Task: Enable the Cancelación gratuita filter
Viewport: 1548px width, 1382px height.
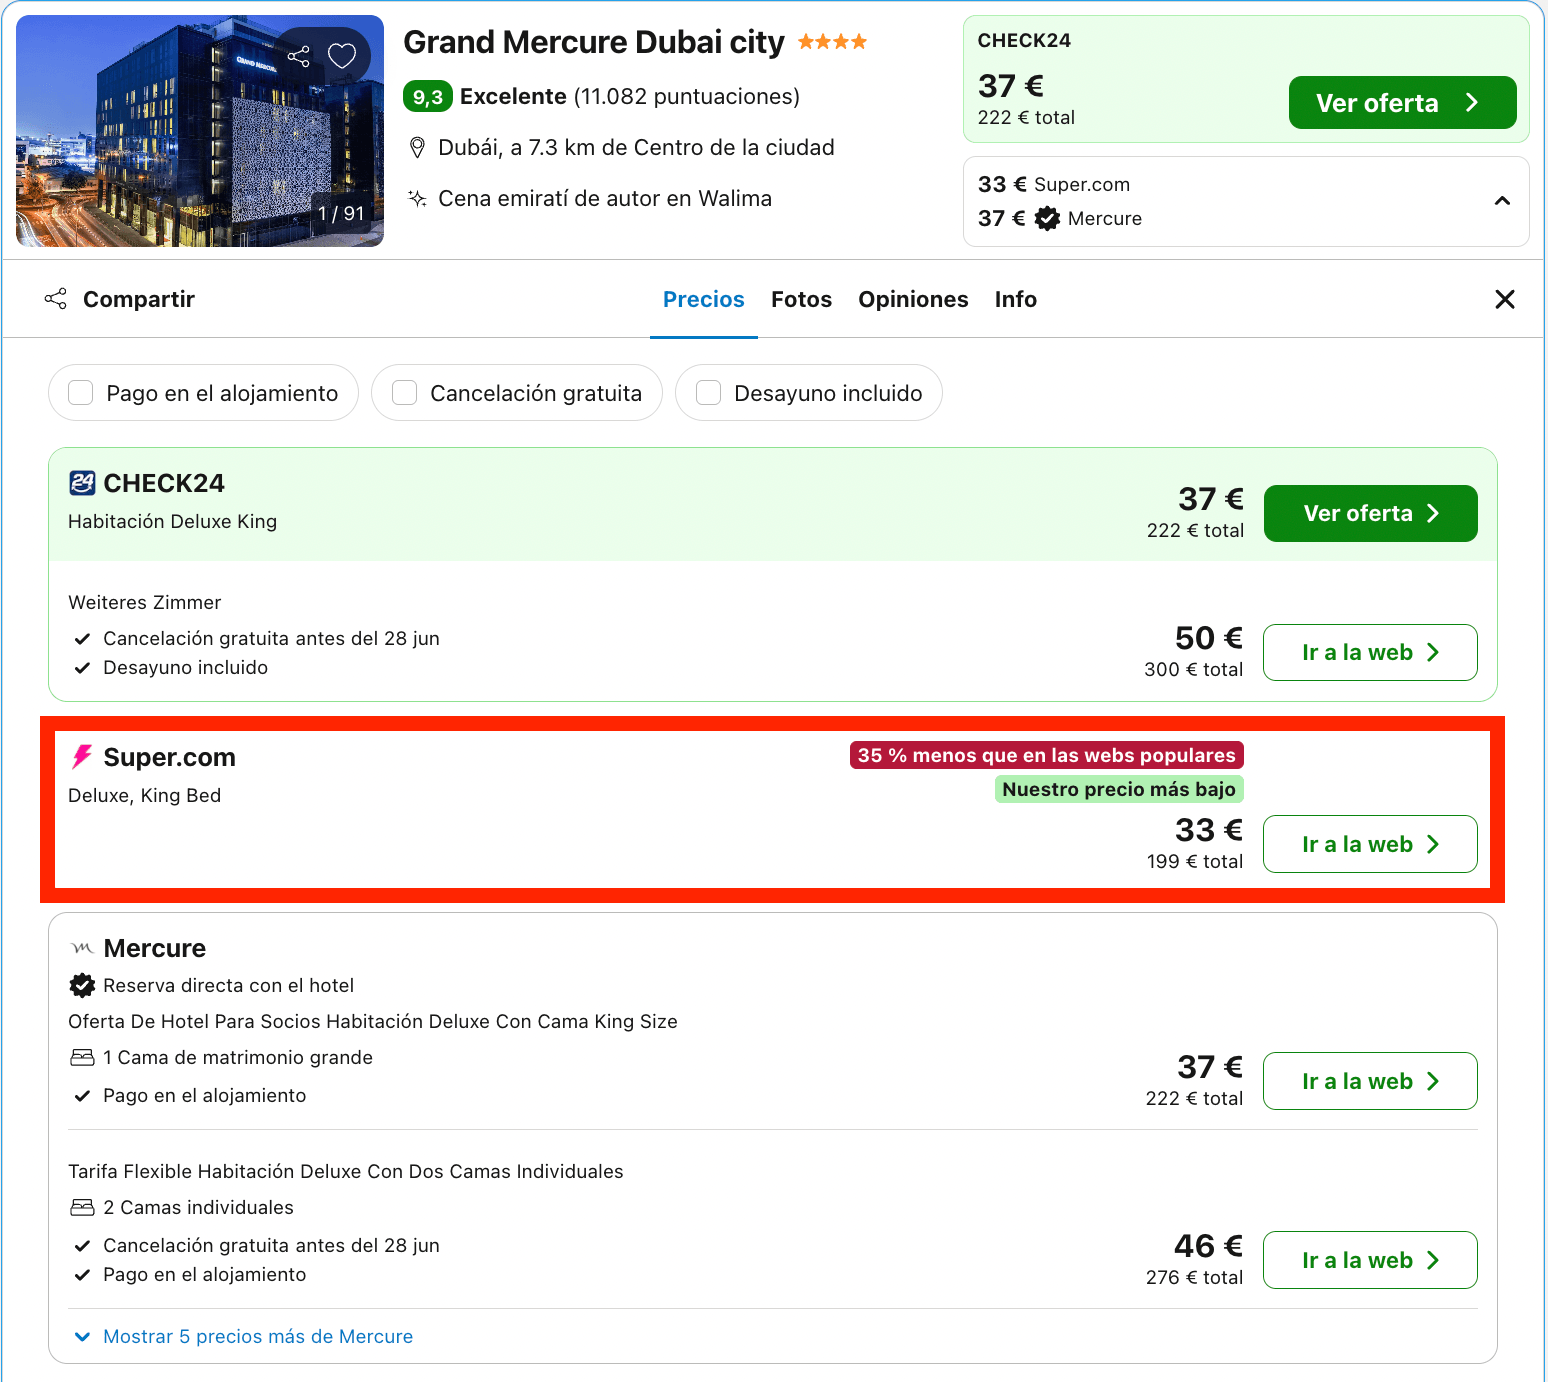Action: [517, 393]
